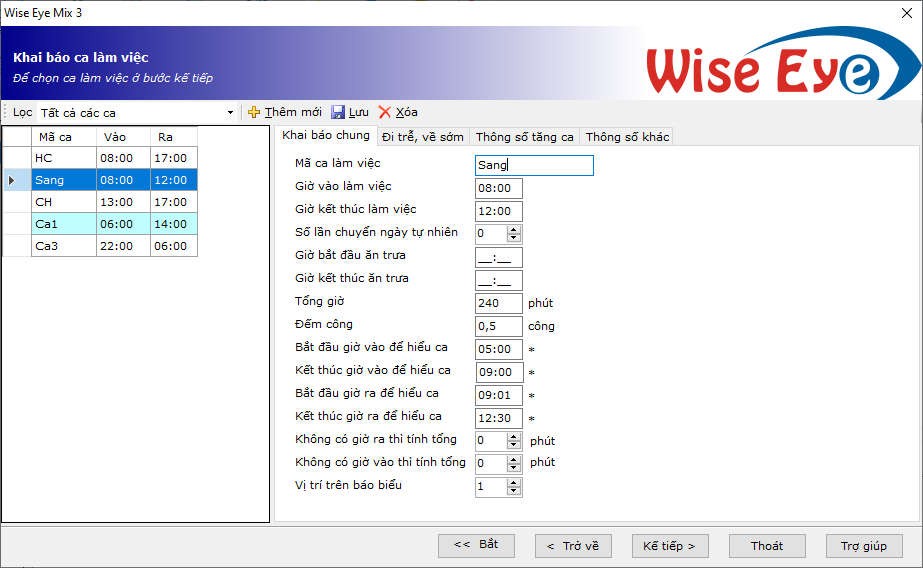Open the Lọc filter dropdown
This screenshot has width=923, height=568.
pos(230,113)
